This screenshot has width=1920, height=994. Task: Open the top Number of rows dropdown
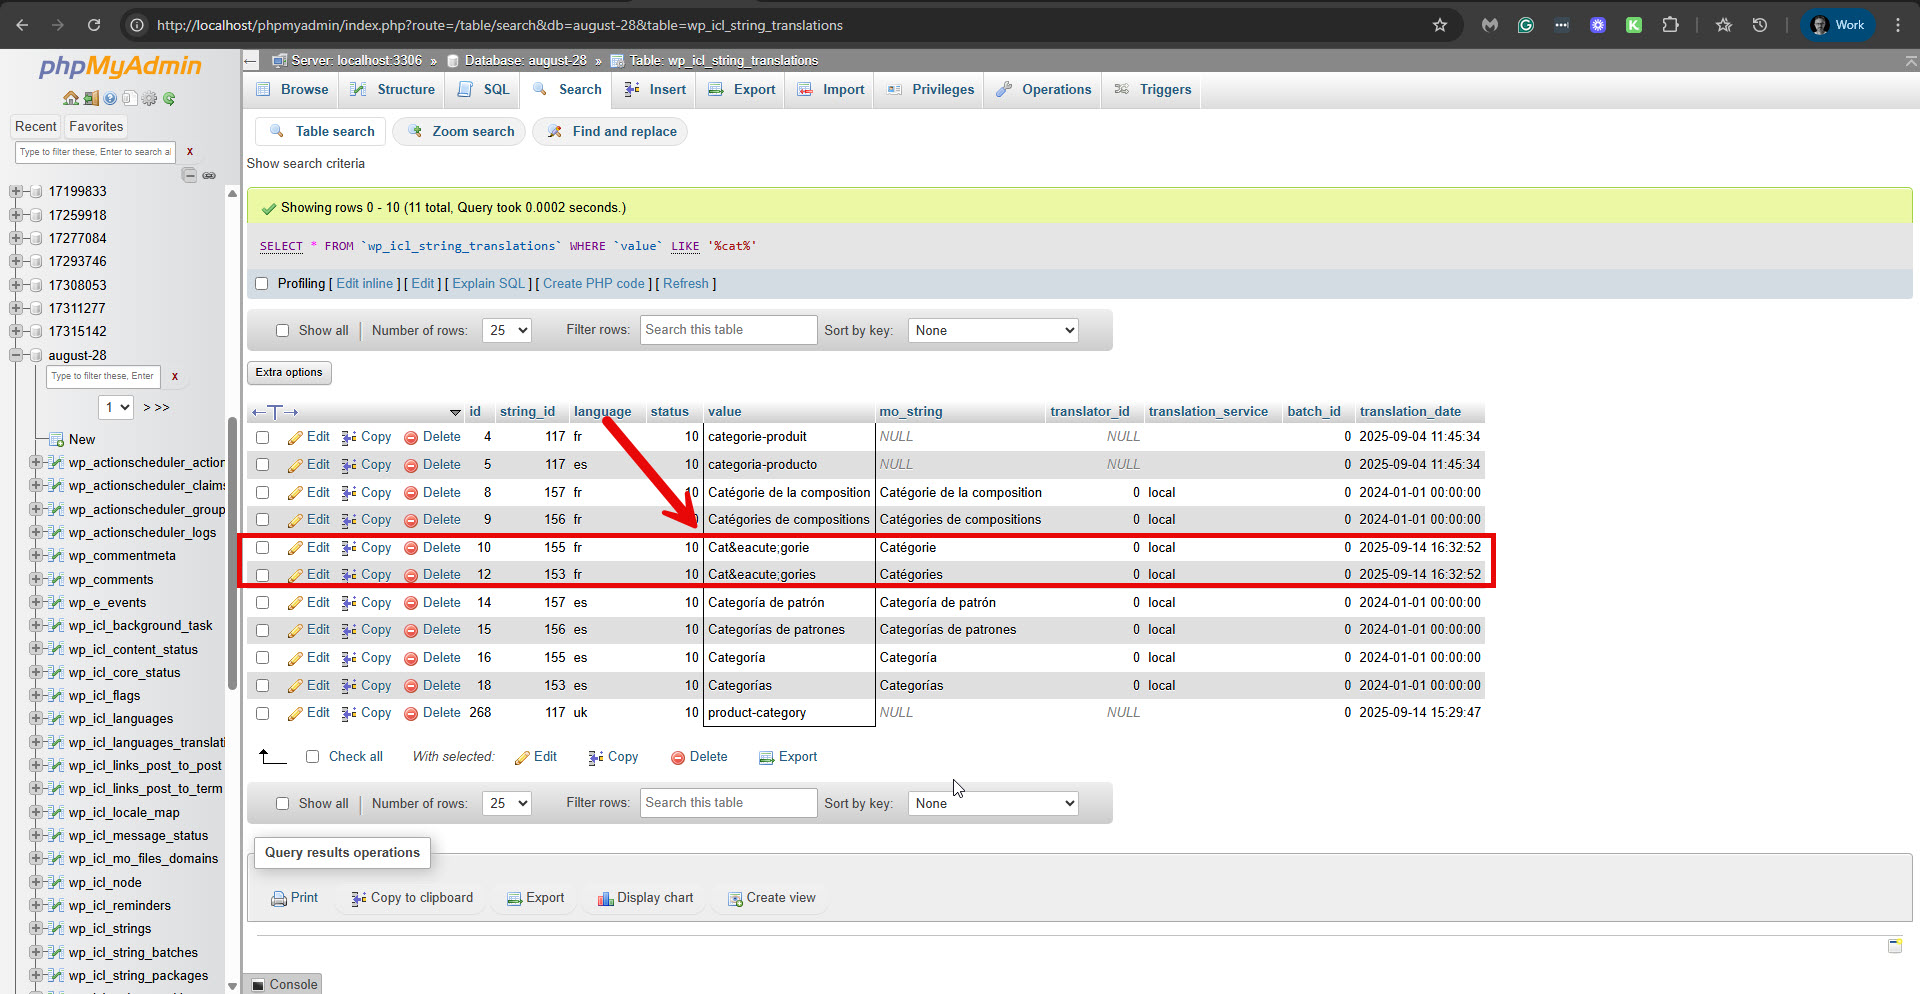coord(506,330)
